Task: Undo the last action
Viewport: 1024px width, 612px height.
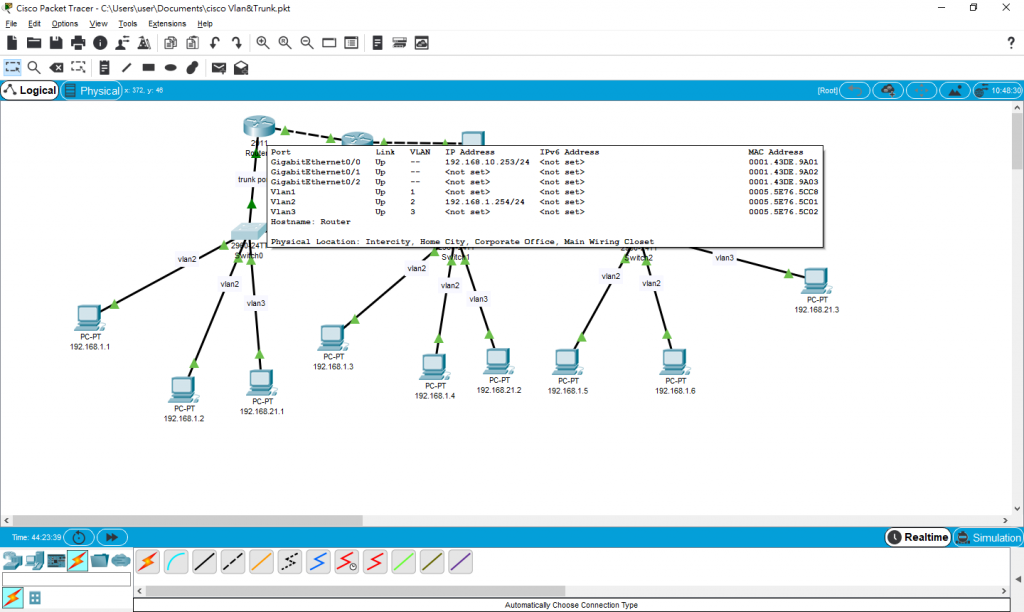Action: click(x=215, y=43)
